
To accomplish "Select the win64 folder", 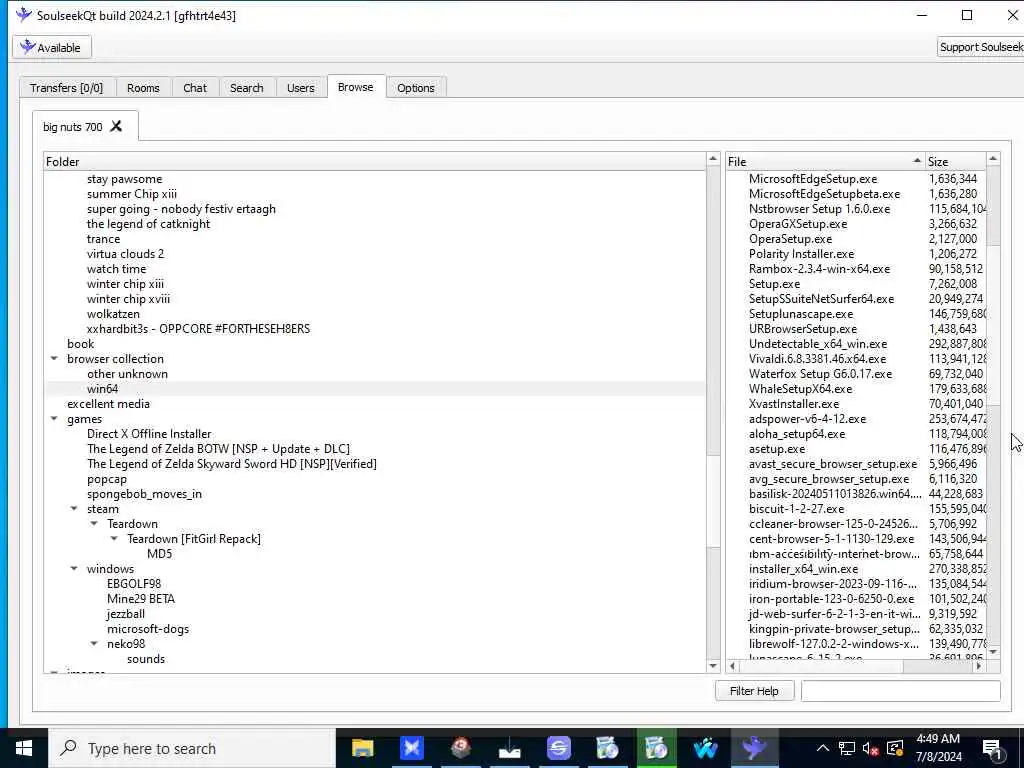I will point(103,389).
